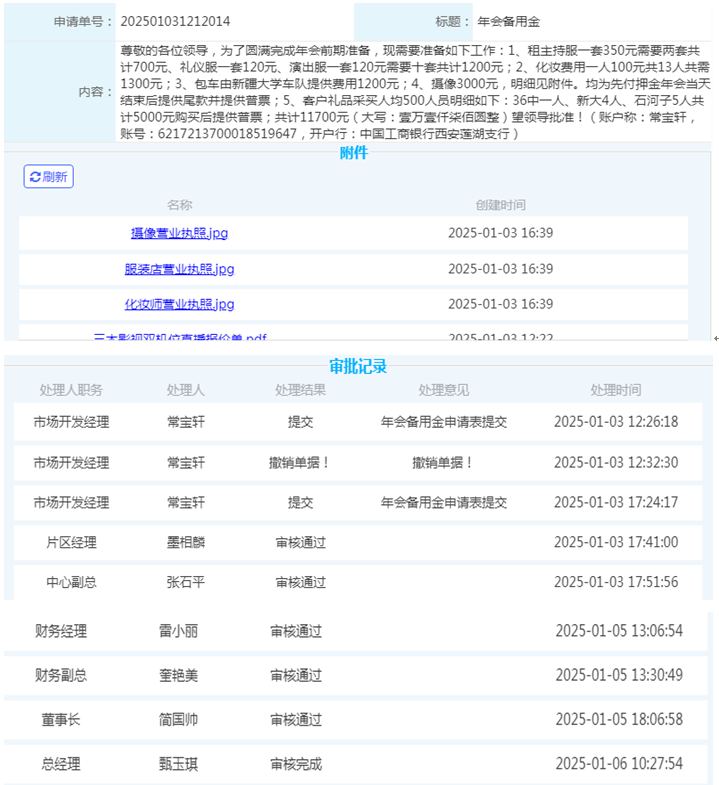Open the partially visible PDF attachment link

pyautogui.click(x=179, y=337)
